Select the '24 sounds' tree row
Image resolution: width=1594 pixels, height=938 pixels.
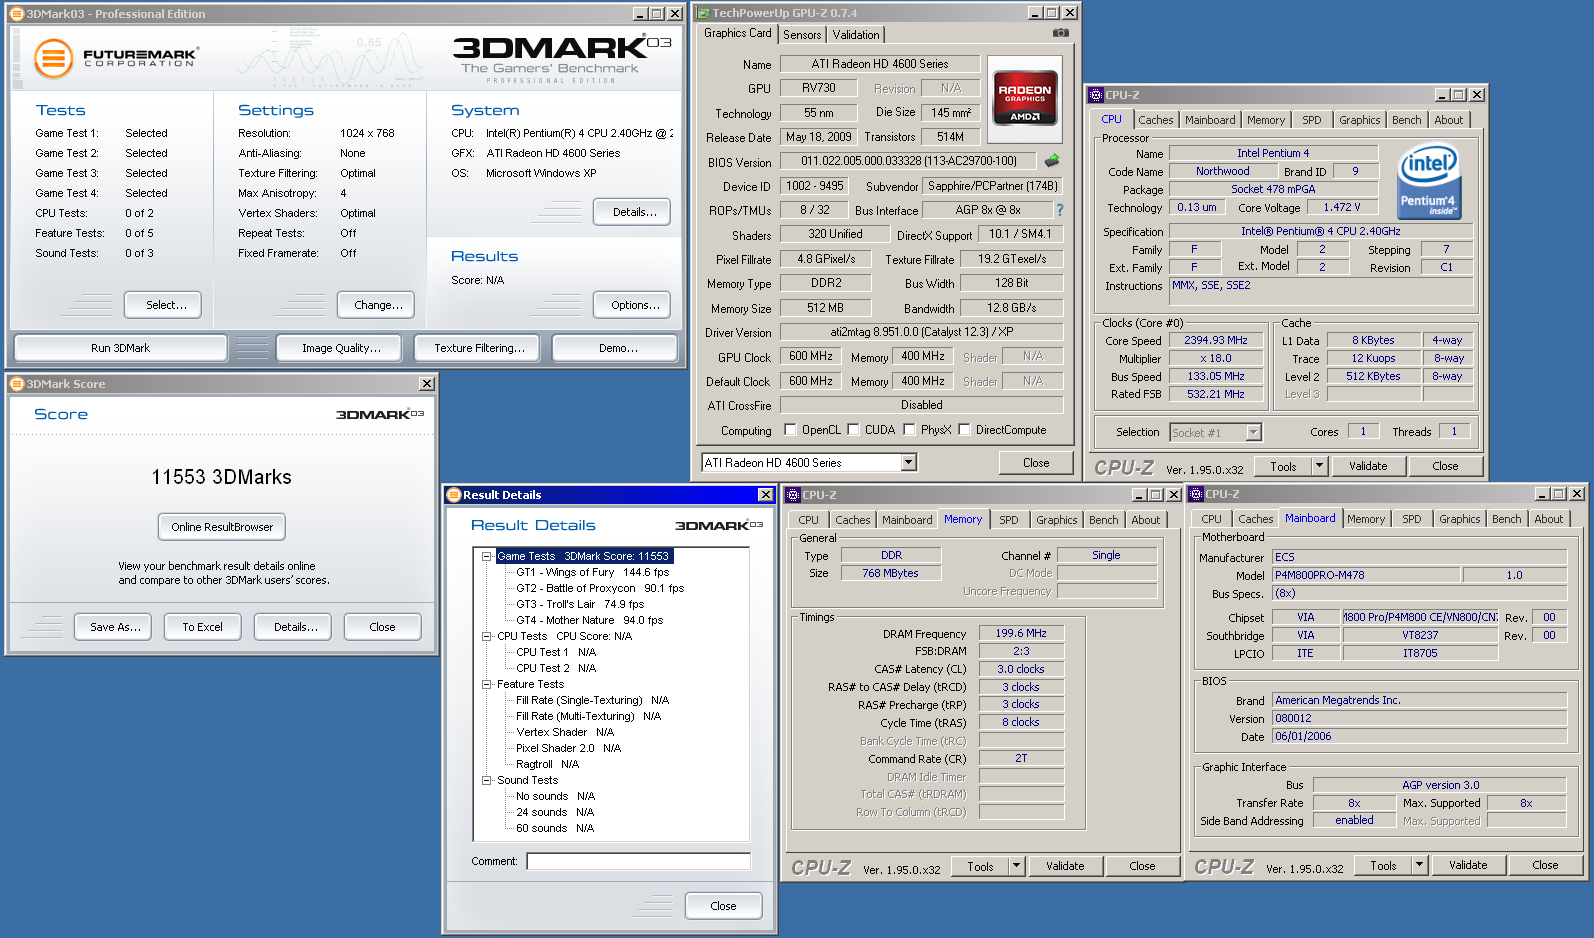(555, 813)
